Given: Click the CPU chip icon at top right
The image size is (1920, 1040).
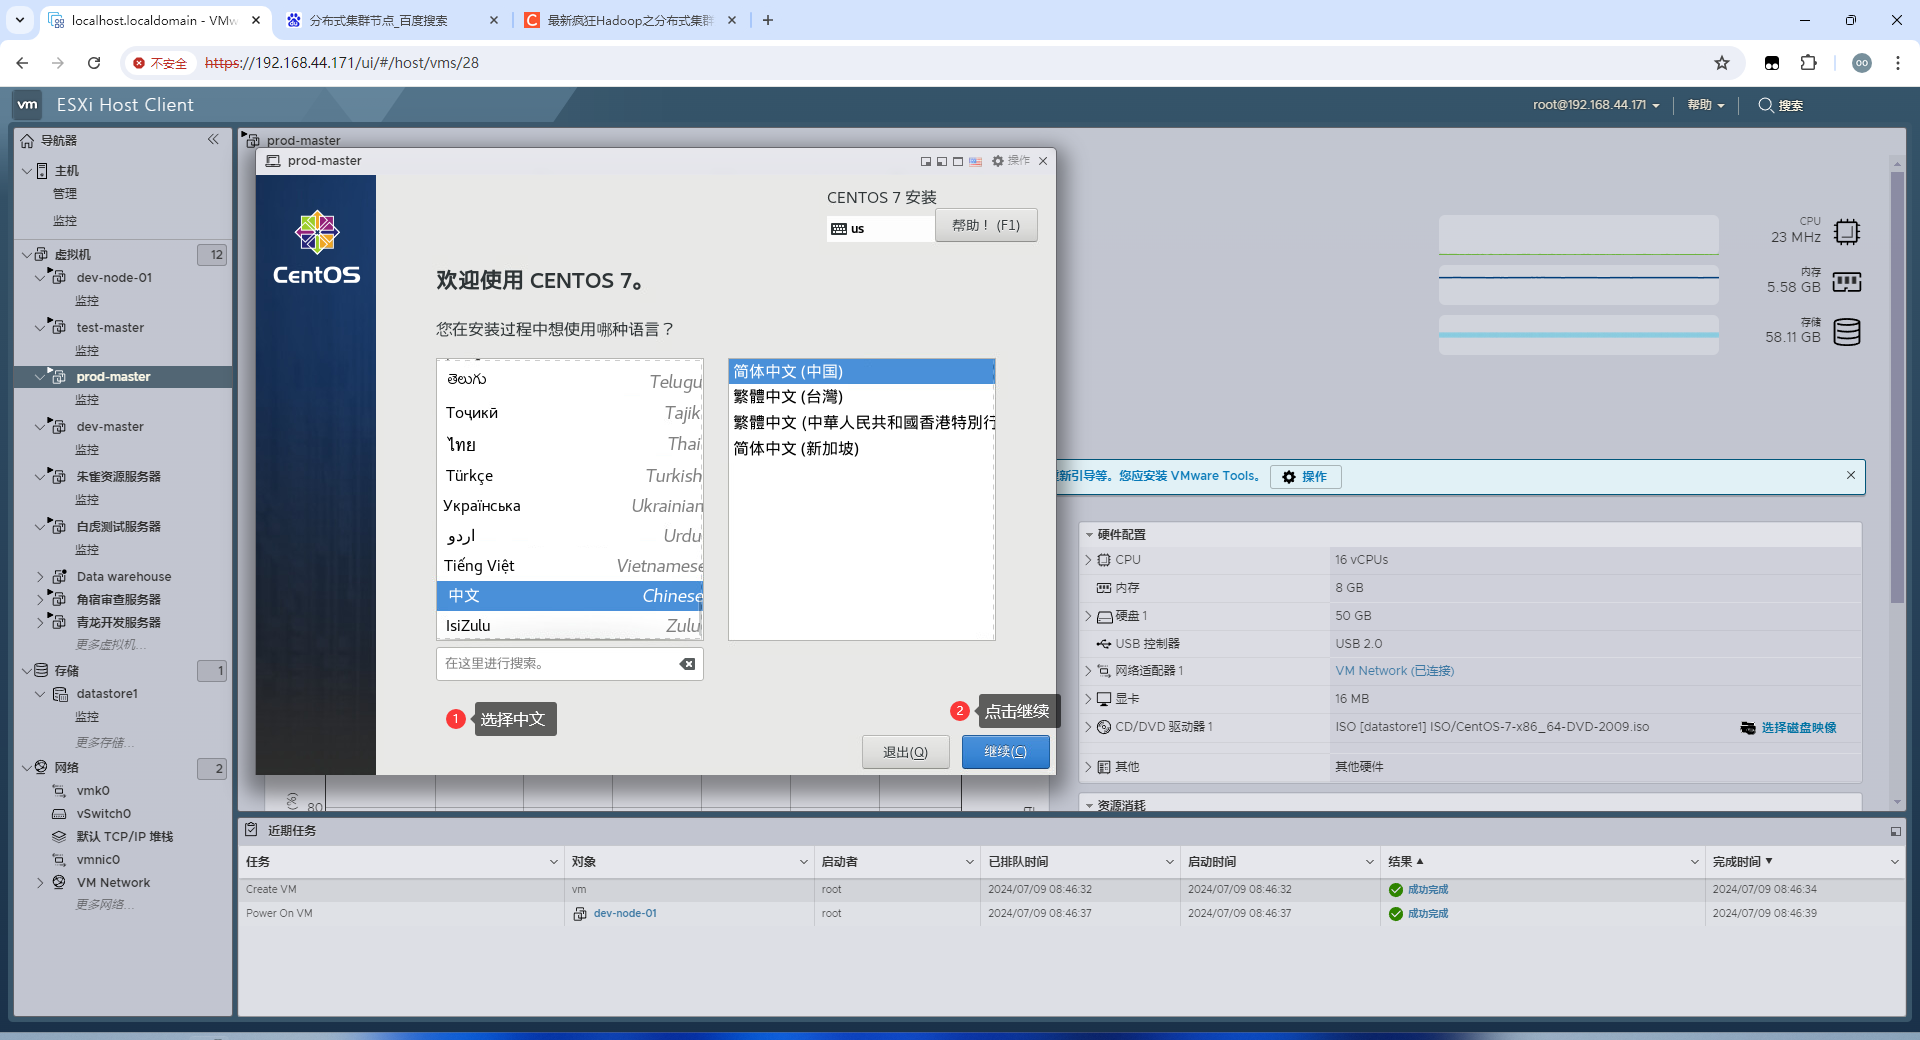Looking at the screenshot, I should coord(1847,232).
